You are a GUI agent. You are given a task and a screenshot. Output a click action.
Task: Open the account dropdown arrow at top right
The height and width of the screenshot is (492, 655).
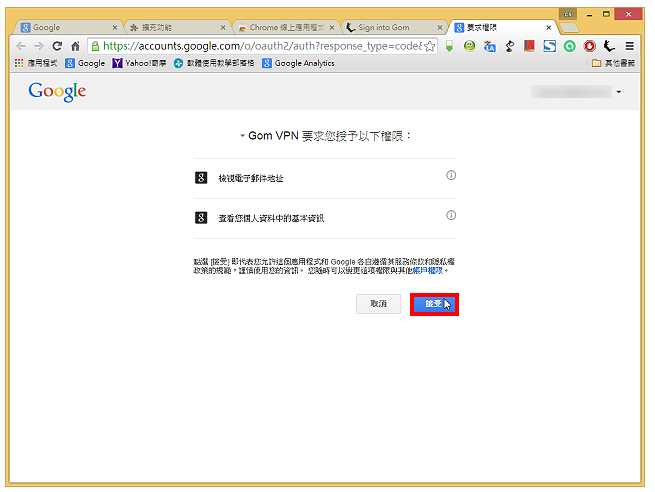(619, 92)
